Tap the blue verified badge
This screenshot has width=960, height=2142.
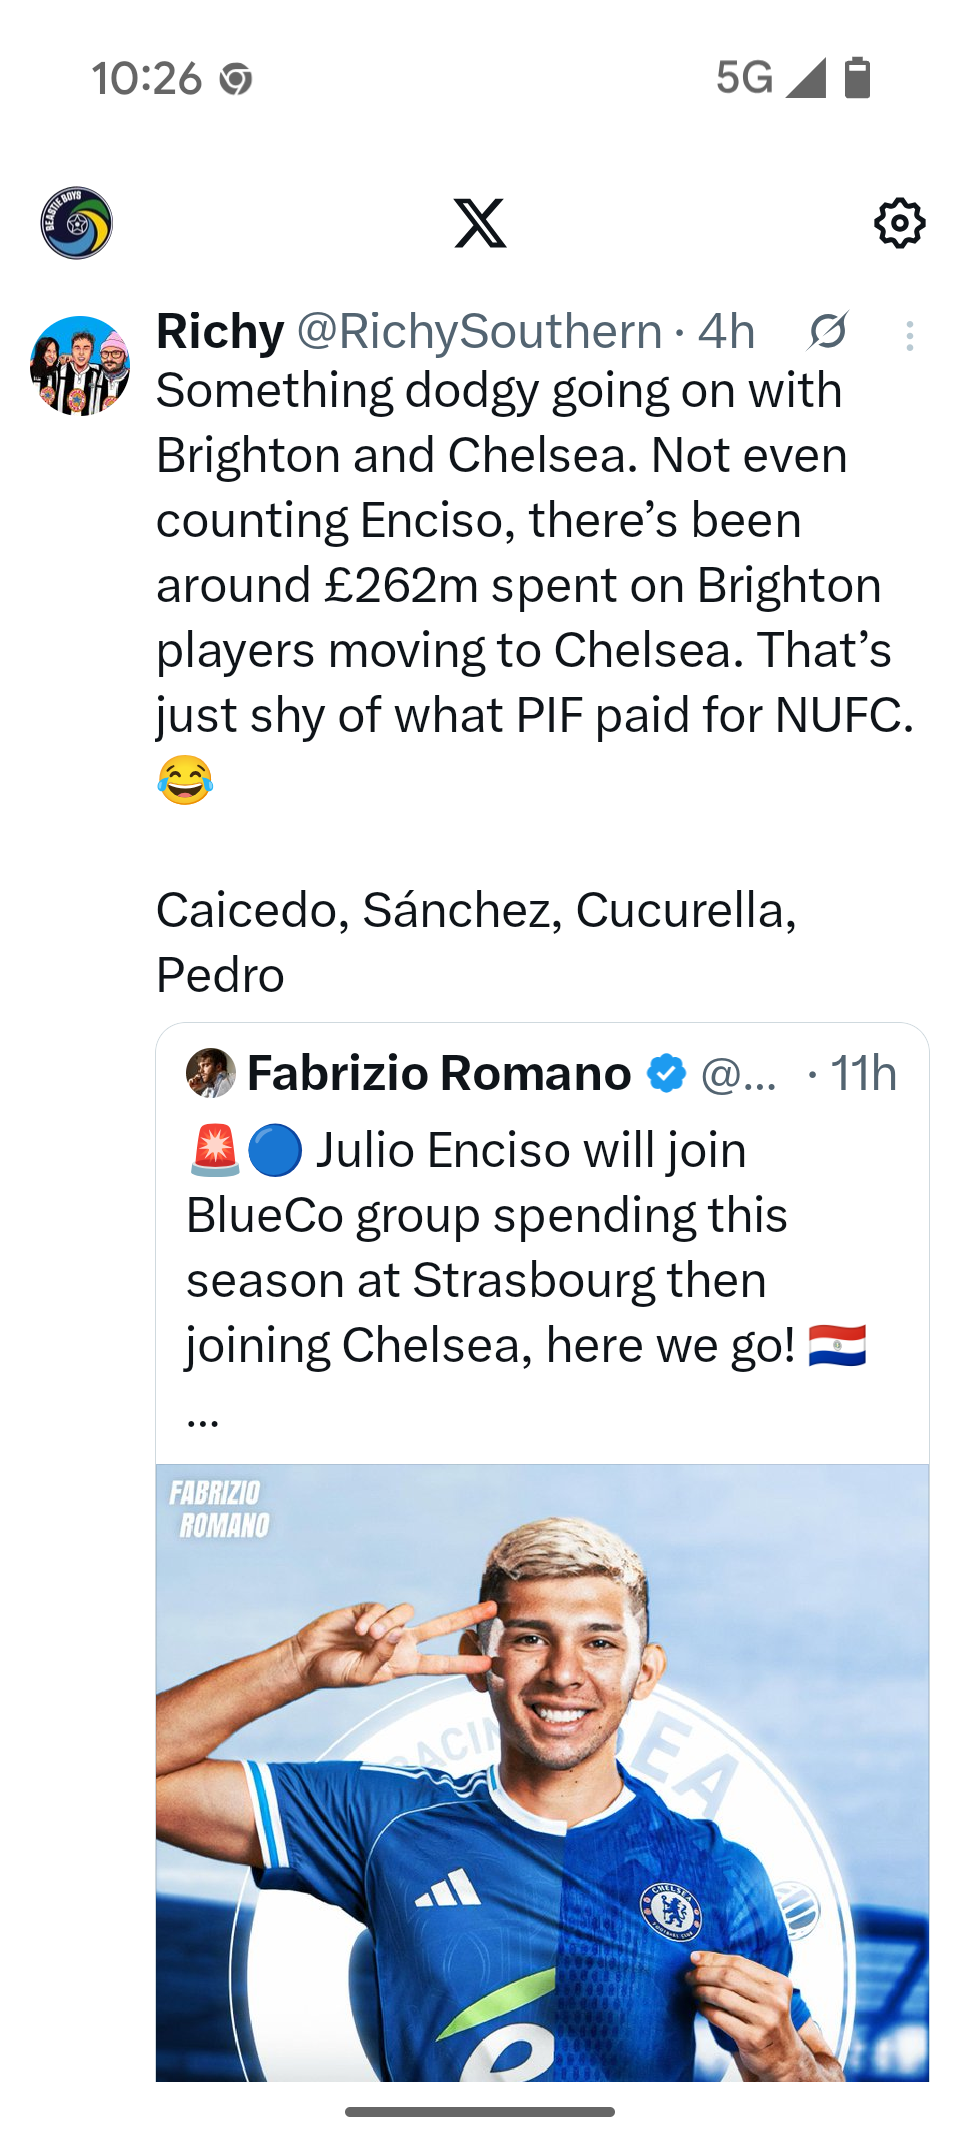666,1073
